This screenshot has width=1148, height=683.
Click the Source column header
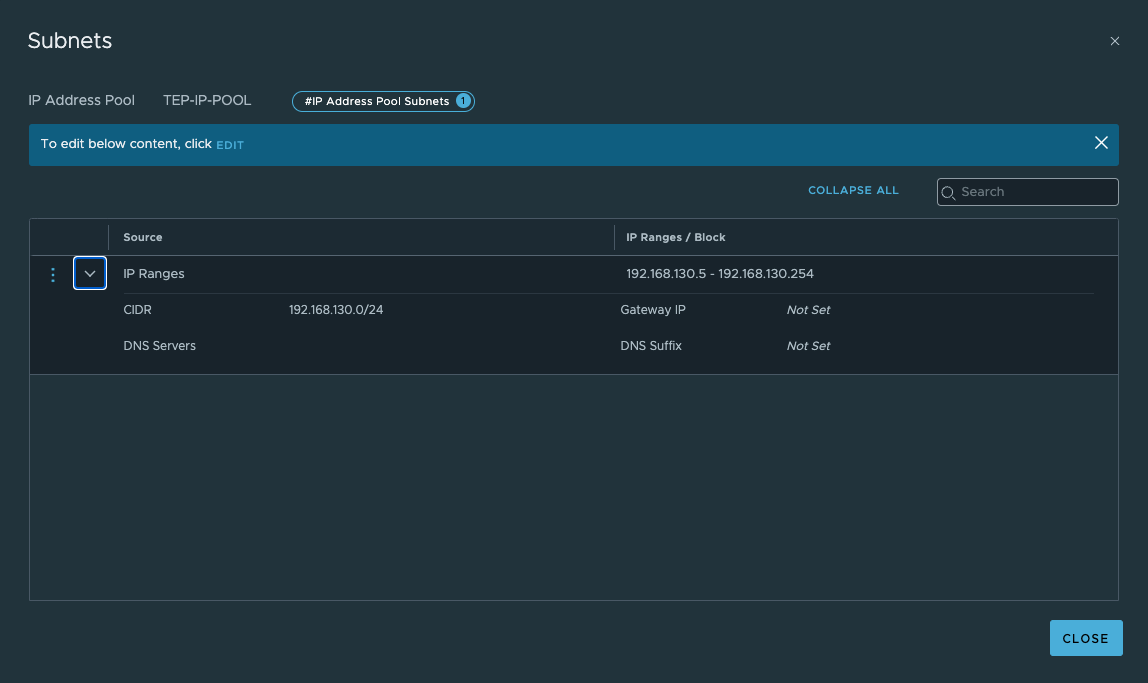[x=143, y=237]
